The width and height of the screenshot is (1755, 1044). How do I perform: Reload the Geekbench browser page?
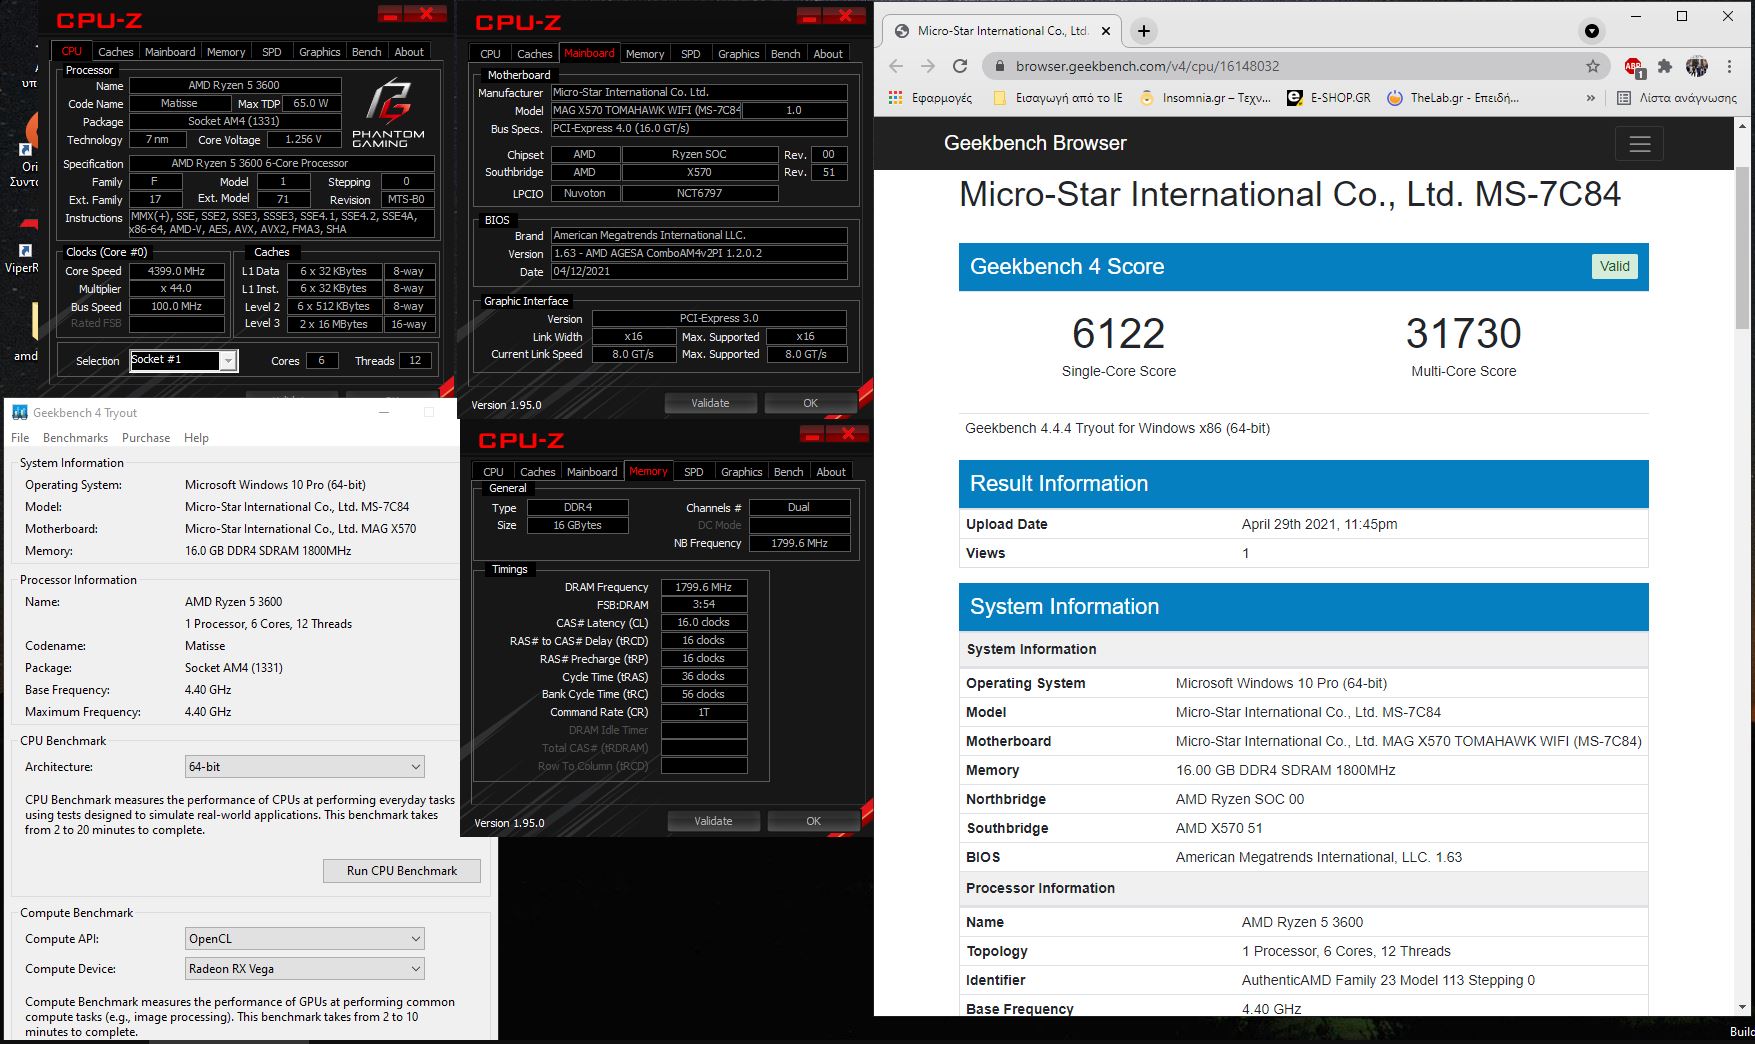click(960, 66)
